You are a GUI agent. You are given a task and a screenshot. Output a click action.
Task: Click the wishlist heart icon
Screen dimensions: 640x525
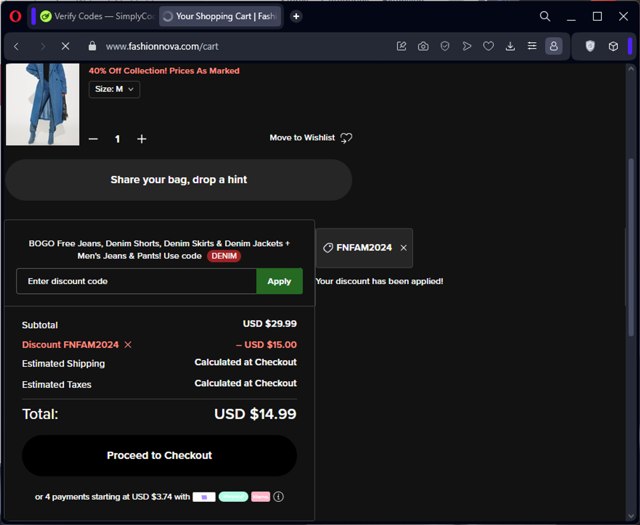pyautogui.click(x=346, y=138)
